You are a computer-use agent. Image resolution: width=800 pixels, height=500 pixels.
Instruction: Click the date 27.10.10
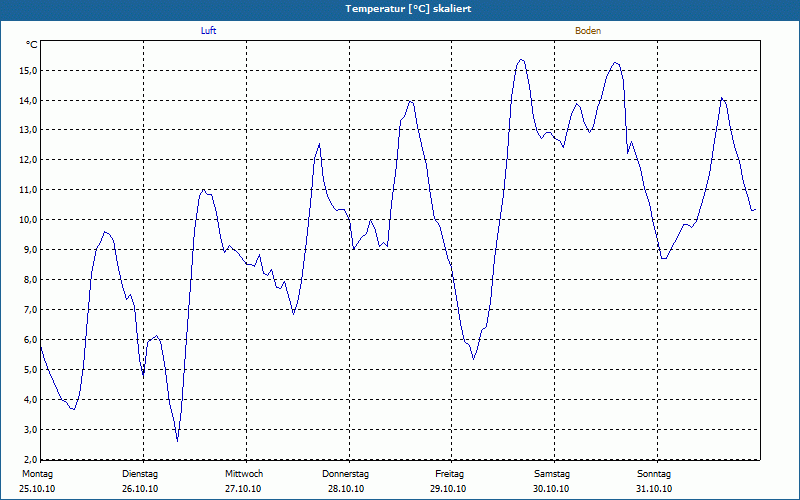click(243, 489)
